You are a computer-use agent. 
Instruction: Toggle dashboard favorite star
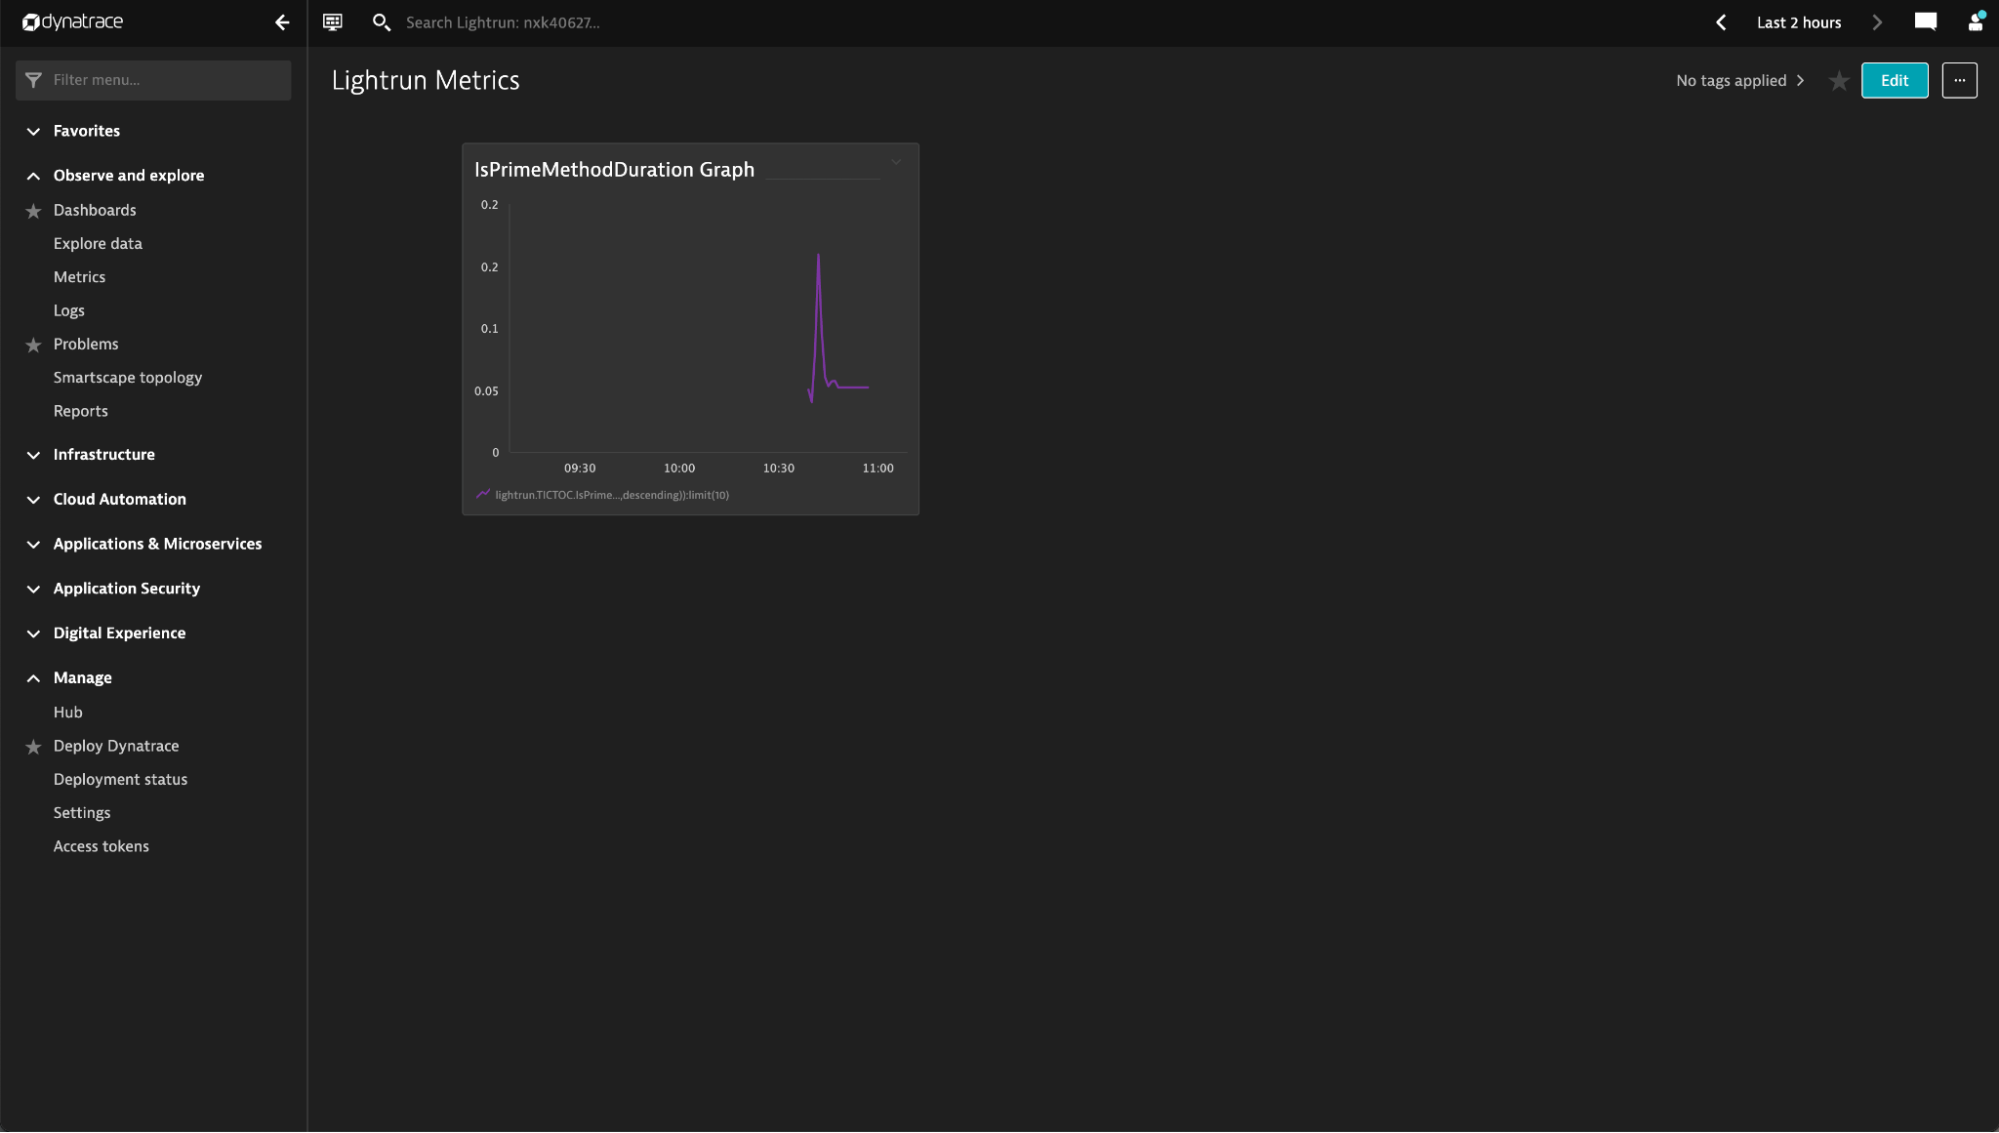(x=1838, y=81)
